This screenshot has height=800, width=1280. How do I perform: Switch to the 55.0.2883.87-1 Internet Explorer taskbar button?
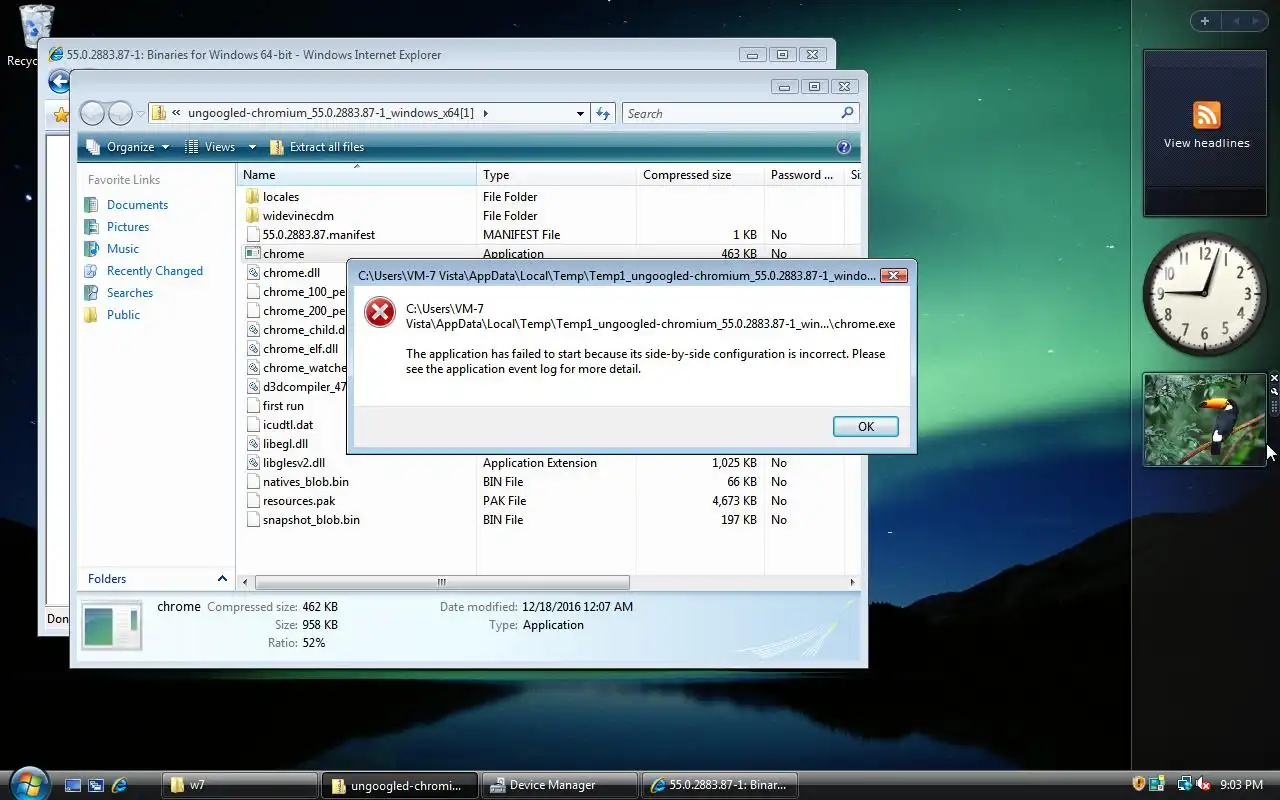pos(719,785)
